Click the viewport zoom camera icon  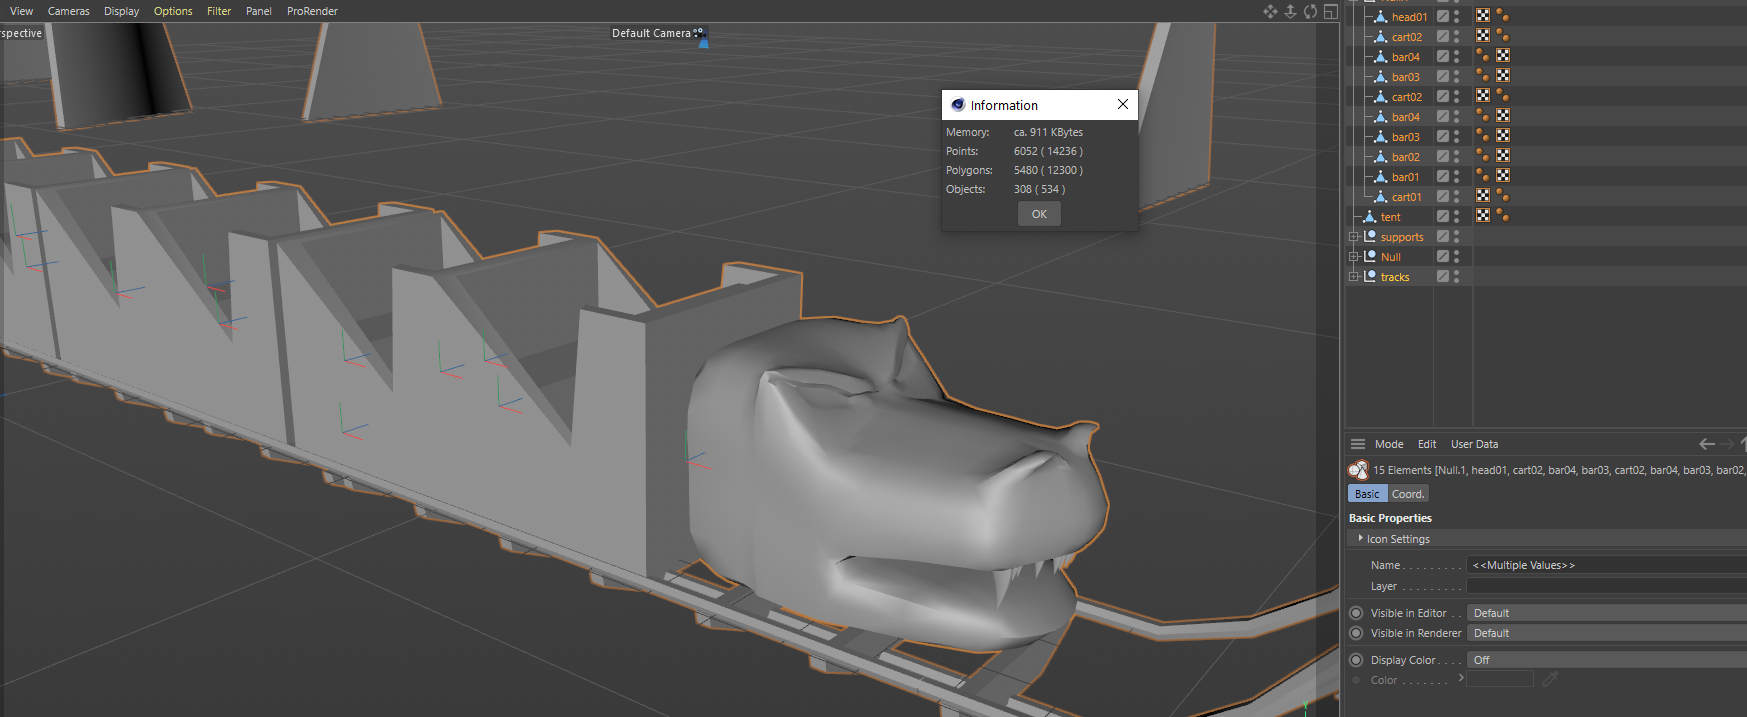tap(1290, 11)
